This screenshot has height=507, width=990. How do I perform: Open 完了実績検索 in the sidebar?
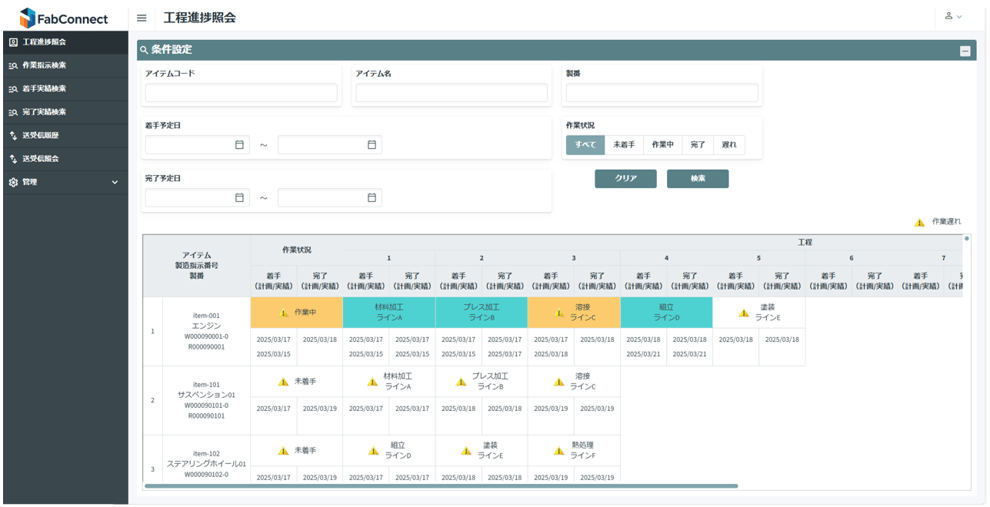click(44, 112)
